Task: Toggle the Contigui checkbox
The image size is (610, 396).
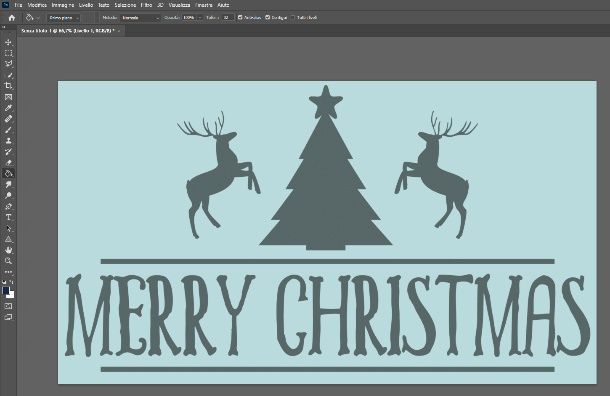Action: (x=268, y=18)
